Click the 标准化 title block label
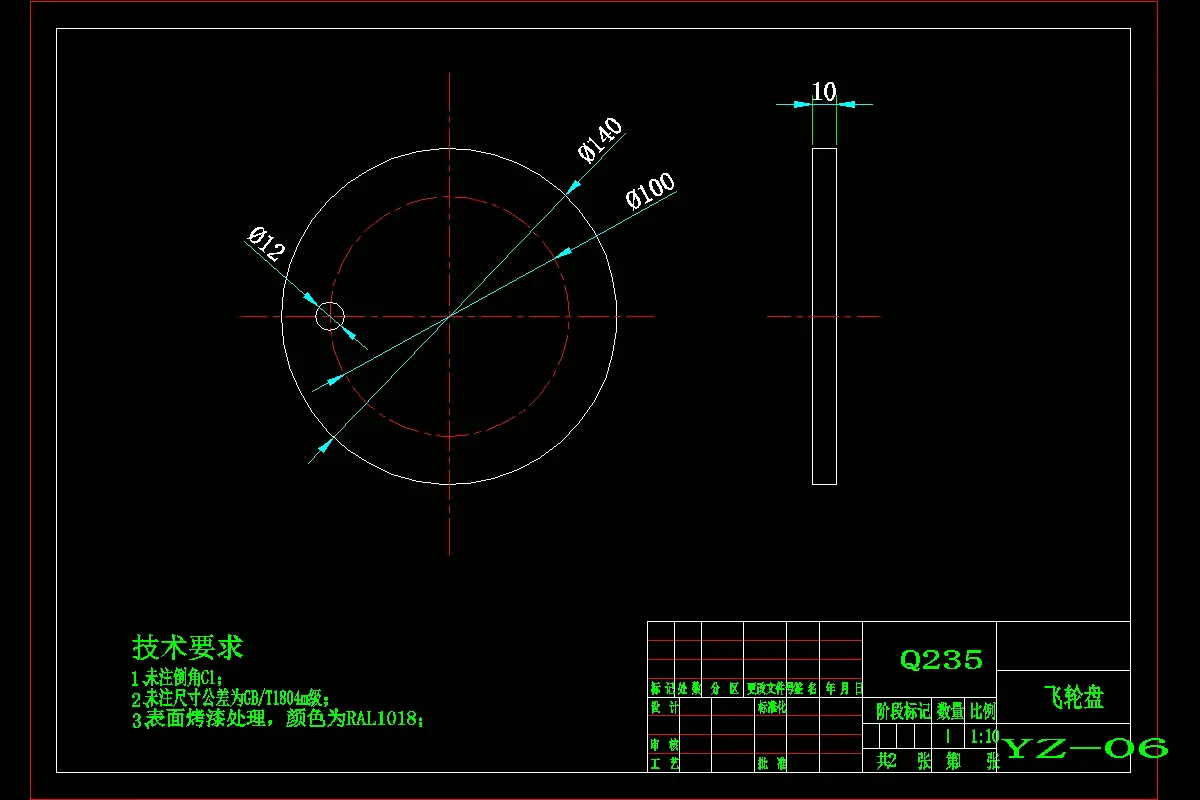This screenshot has width=1200, height=800. tap(773, 707)
